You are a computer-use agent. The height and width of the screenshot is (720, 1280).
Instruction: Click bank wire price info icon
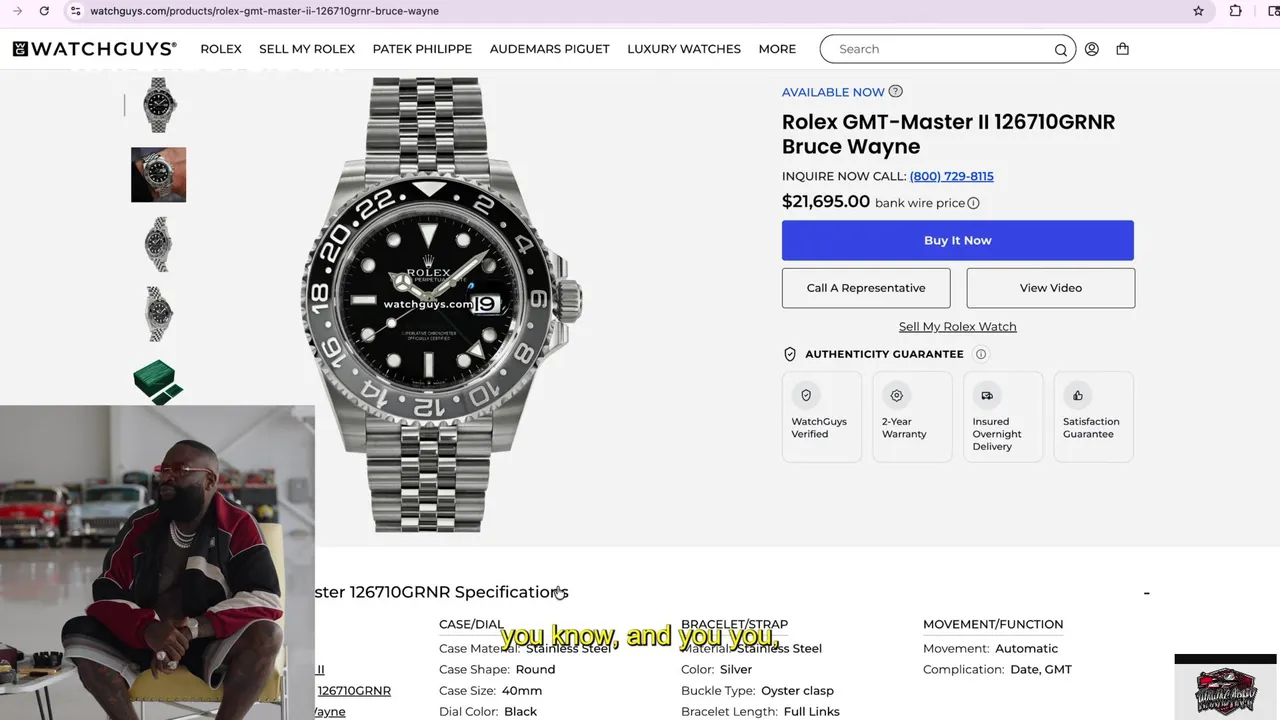pyautogui.click(x=974, y=203)
